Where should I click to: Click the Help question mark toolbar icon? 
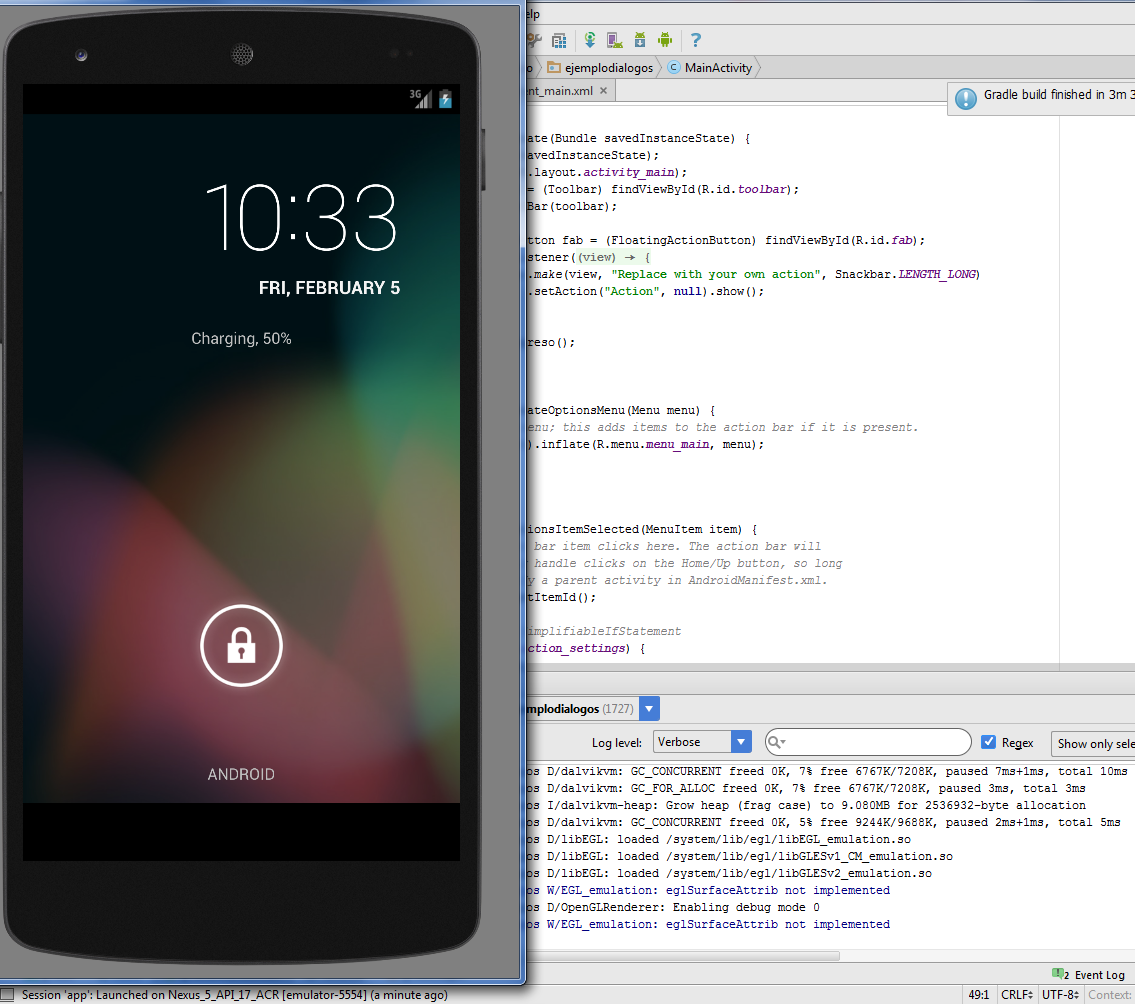click(695, 40)
